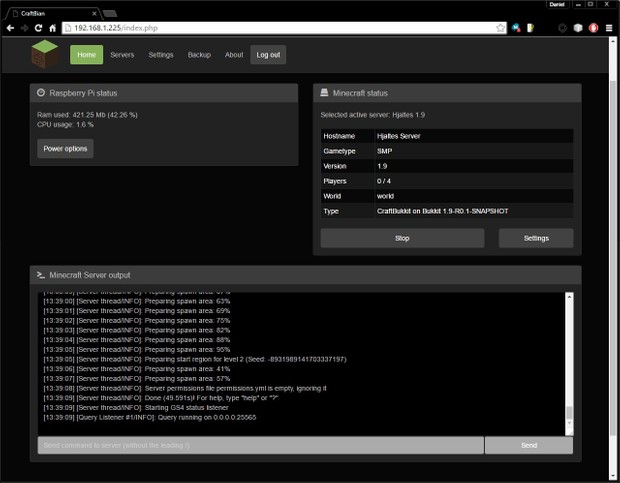Click the Ram used text line

click(87, 115)
